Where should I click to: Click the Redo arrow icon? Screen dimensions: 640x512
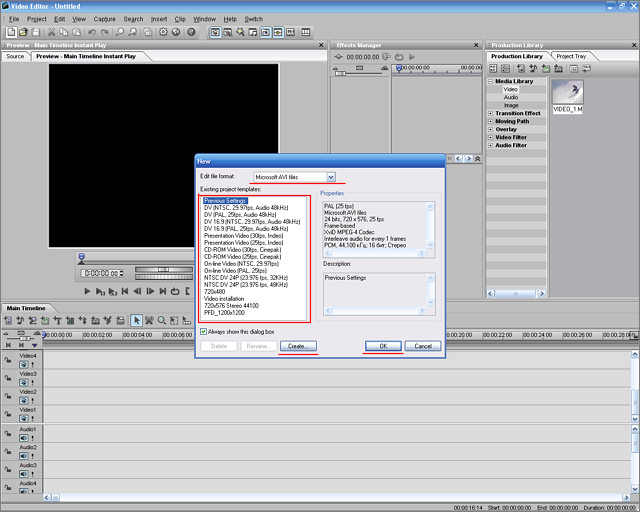click(x=105, y=32)
